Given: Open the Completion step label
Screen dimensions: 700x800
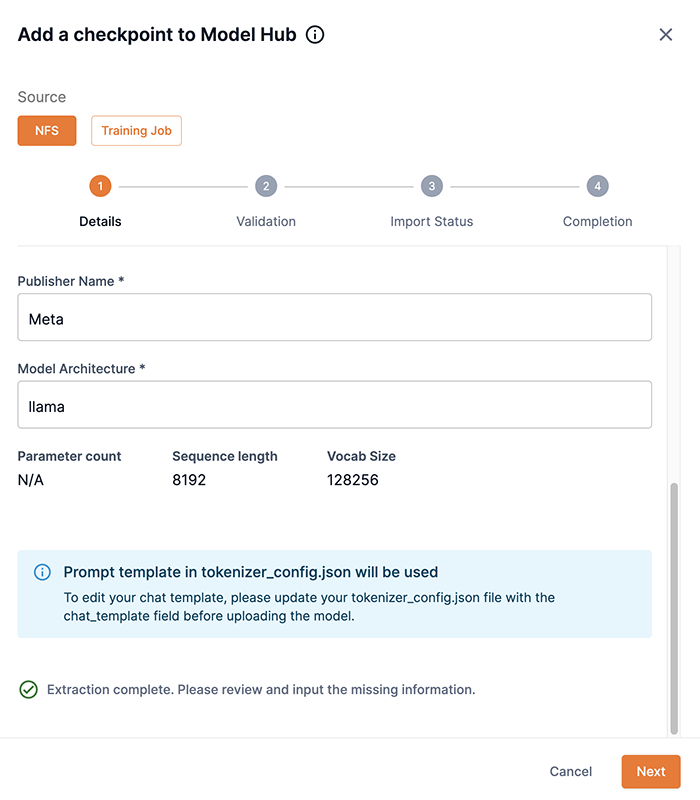Looking at the screenshot, I should 597,221.
